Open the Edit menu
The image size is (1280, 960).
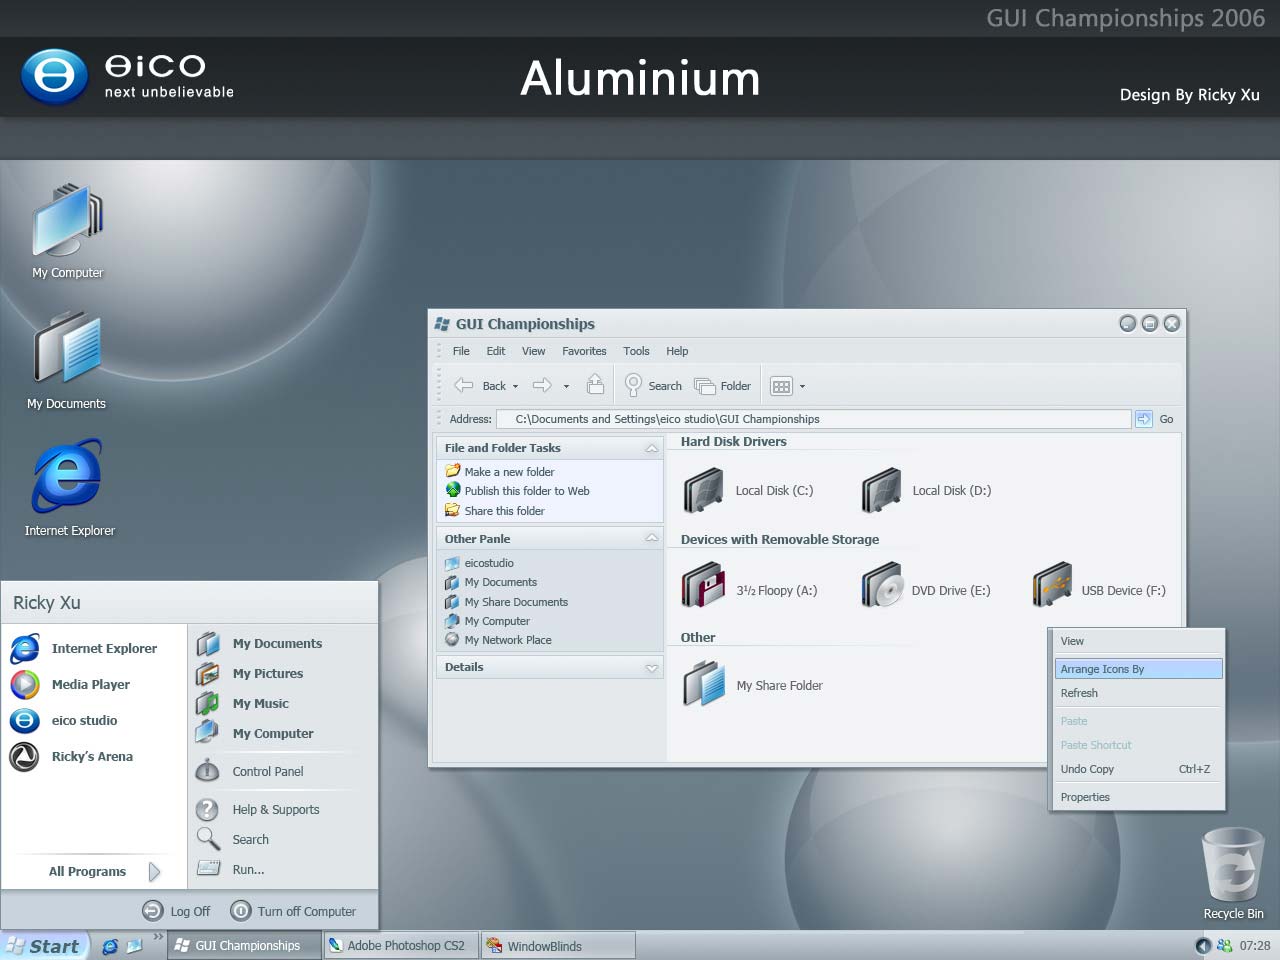496,351
